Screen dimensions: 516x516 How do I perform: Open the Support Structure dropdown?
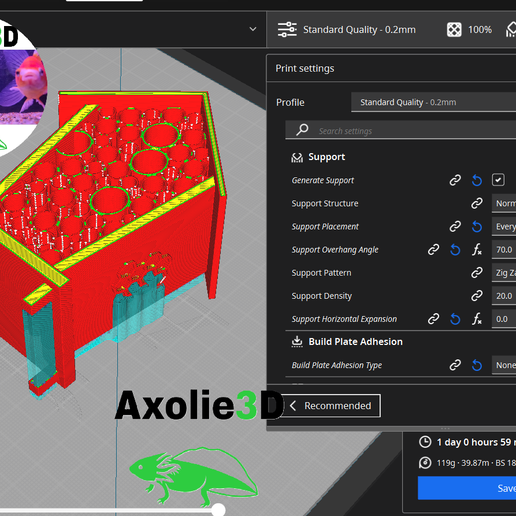pos(504,203)
